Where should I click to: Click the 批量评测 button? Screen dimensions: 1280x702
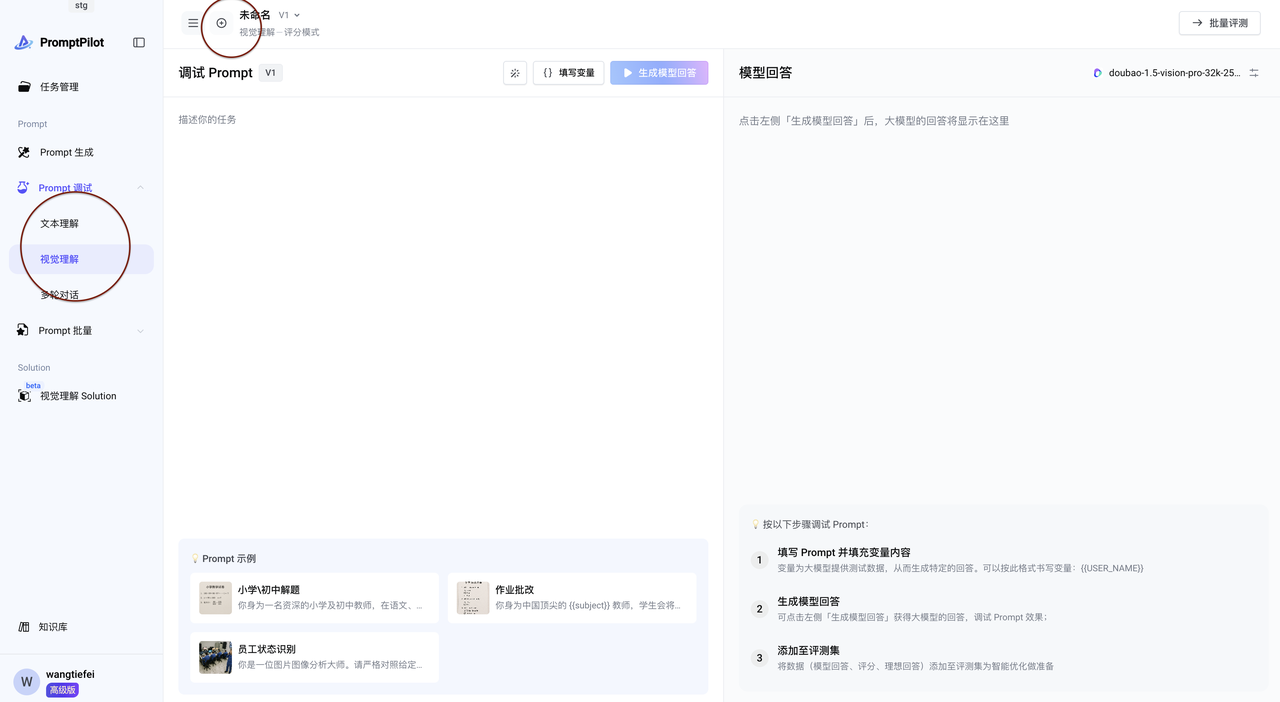point(1219,23)
